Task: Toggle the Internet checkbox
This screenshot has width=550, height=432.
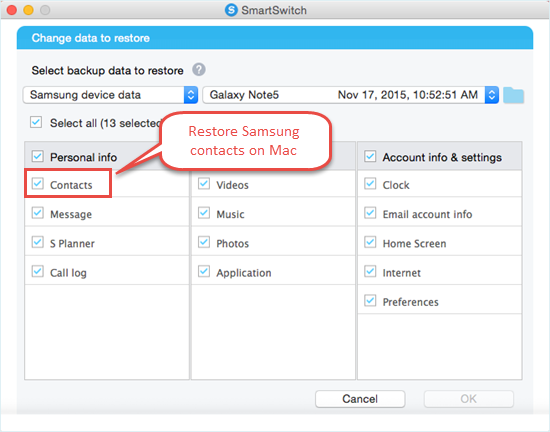Action: click(x=370, y=271)
